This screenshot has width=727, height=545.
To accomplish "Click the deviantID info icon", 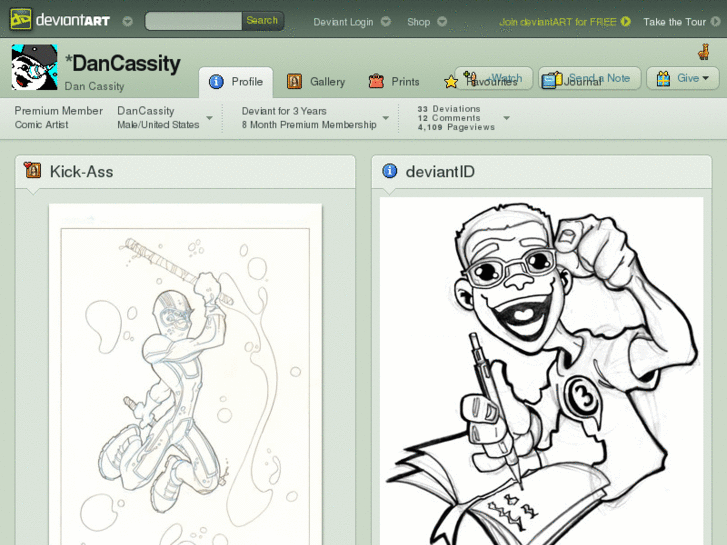I will pyautogui.click(x=389, y=171).
